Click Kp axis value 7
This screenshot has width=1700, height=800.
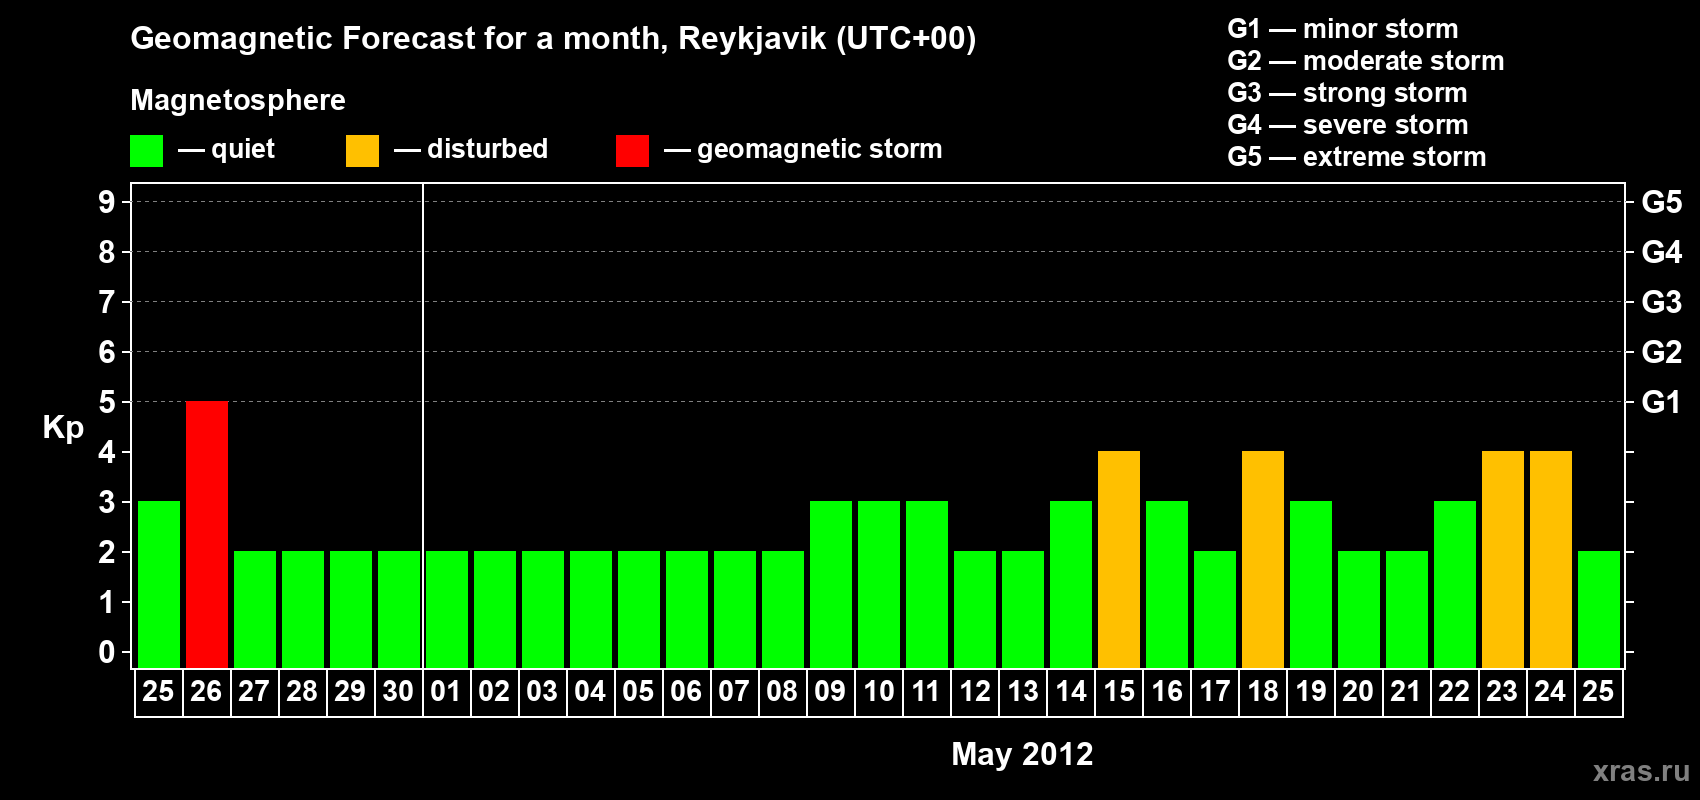pyautogui.click(x=107, y=302)
